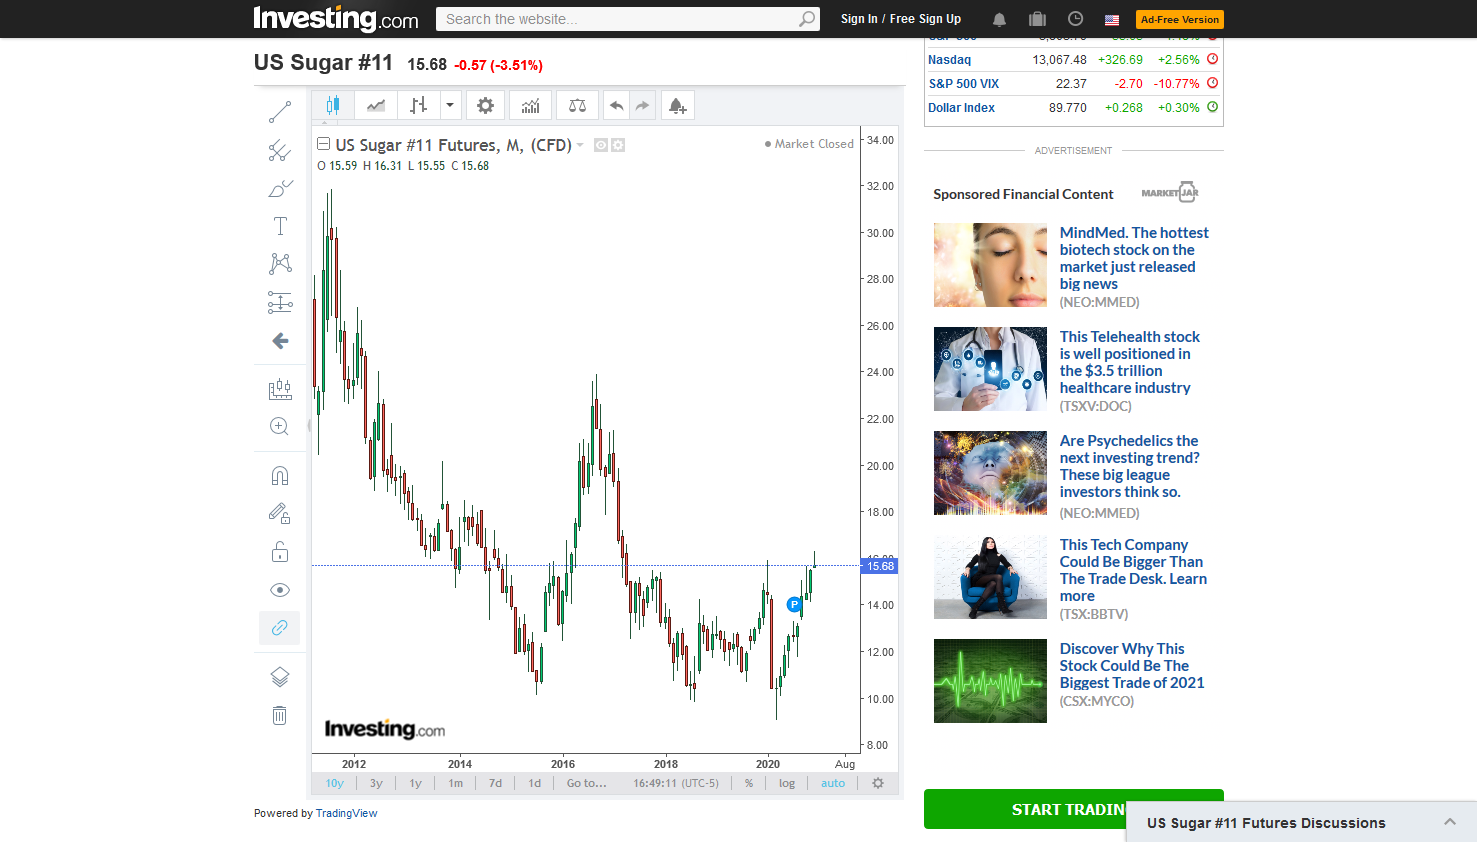Click the compare symbols scales icon
Viewport: 1477px width, 842px height.
577,105
